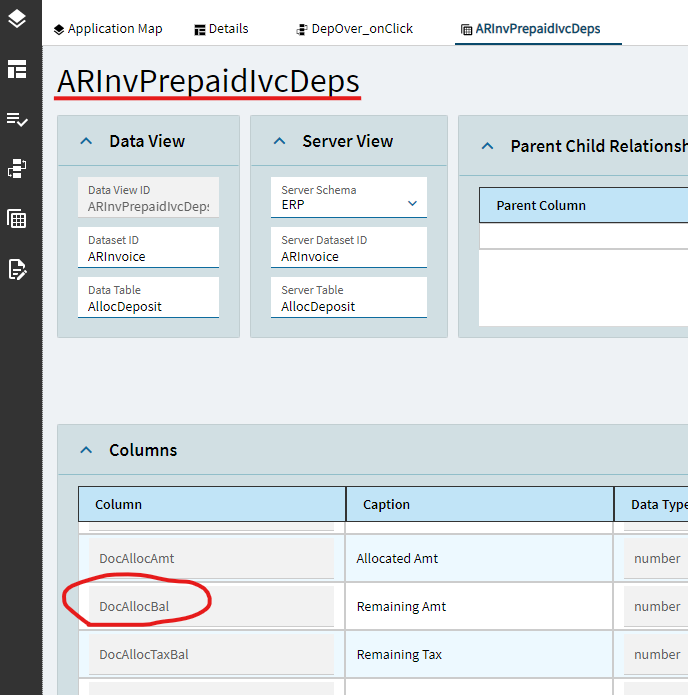Collapse the Parent Child Relationship panel

click(488, 146)
